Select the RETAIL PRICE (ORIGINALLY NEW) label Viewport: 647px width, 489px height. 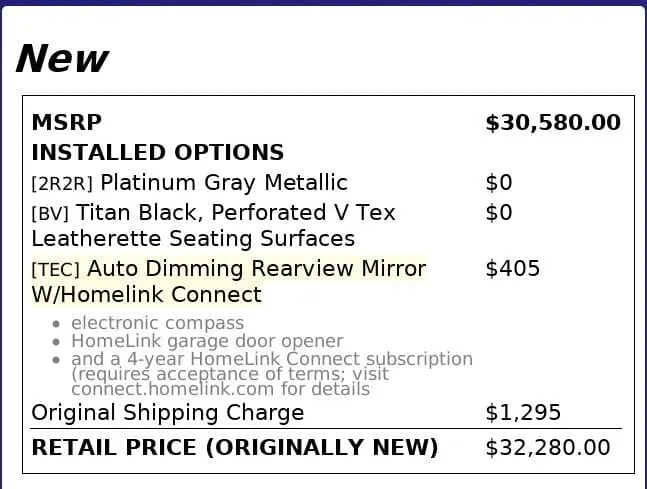click(235, 447)
